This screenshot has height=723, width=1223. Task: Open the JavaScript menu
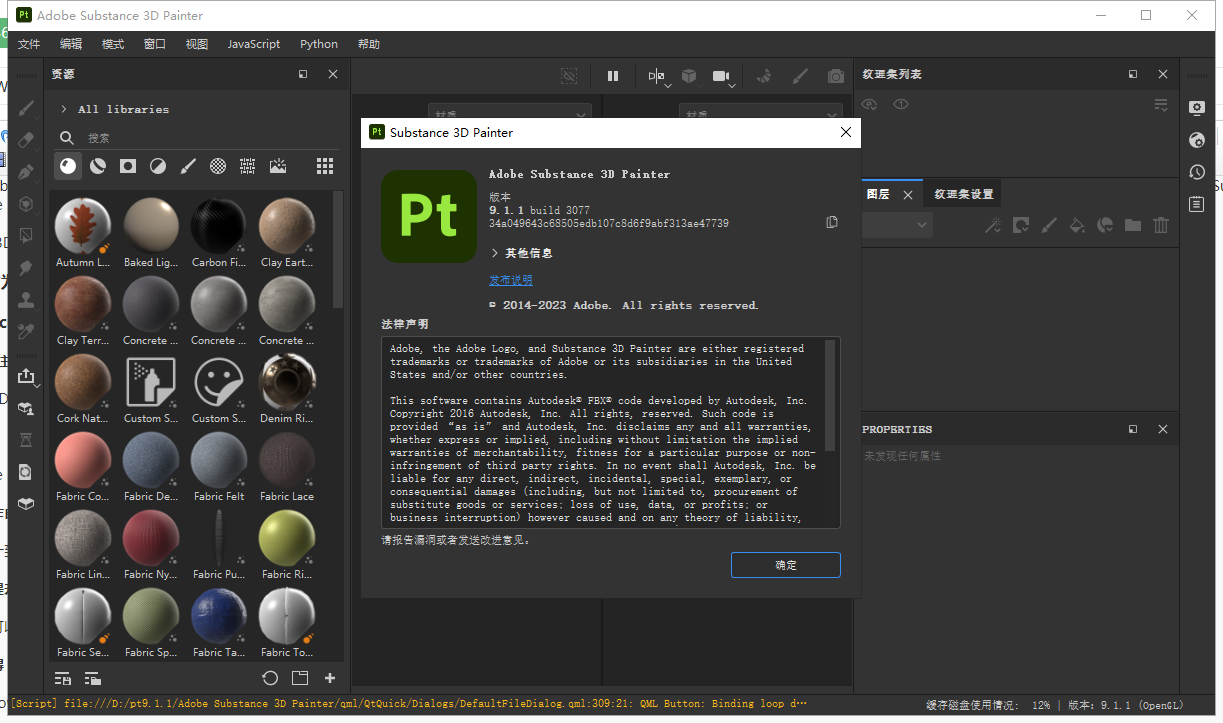(x=254, y=44)
